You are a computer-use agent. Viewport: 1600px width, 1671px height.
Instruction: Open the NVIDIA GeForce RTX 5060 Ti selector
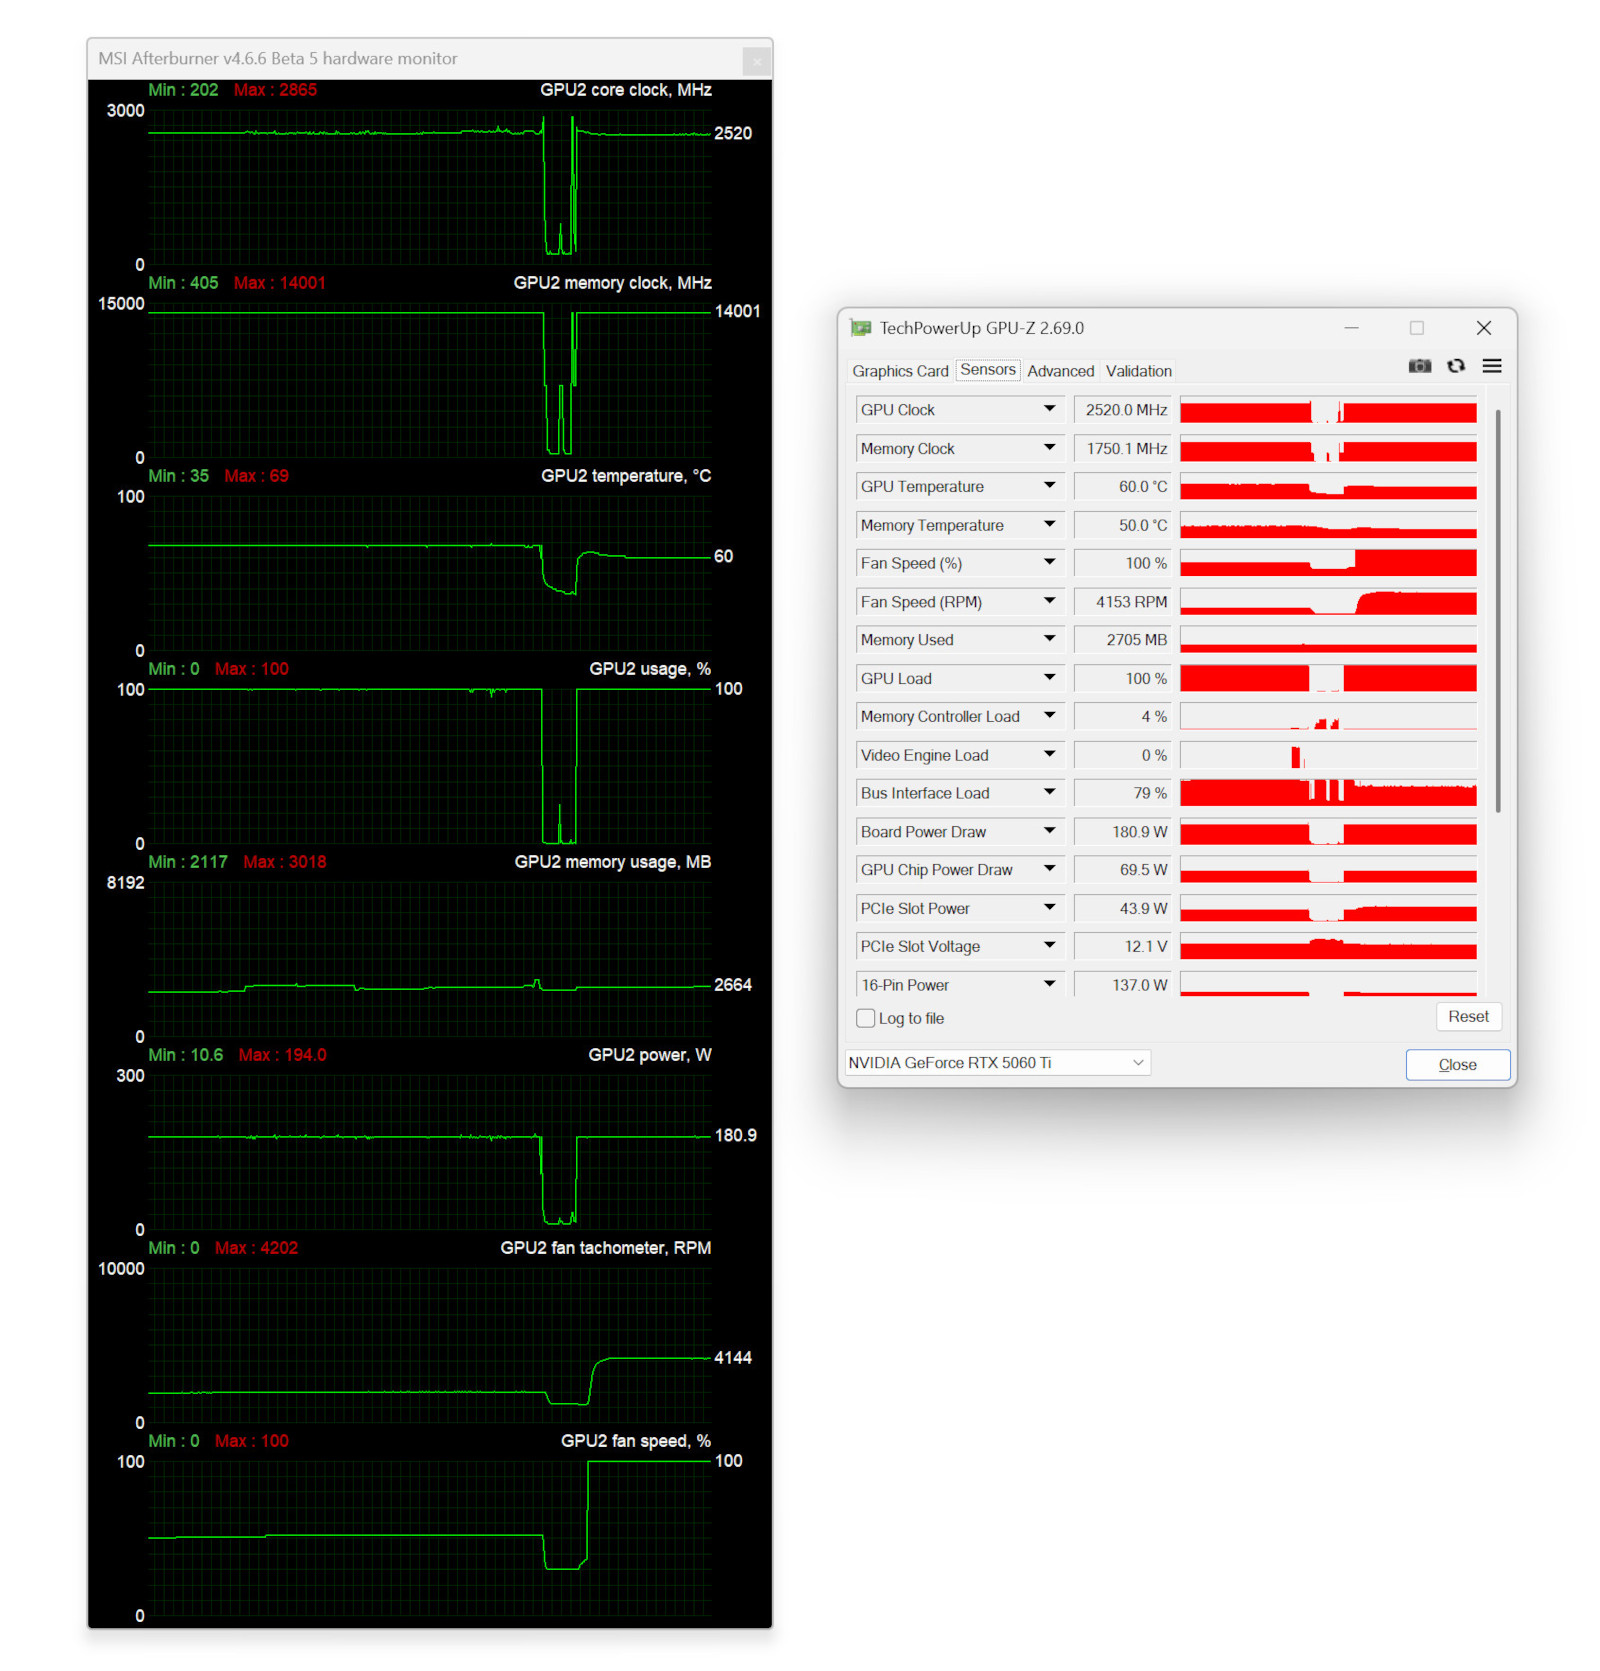997,1062
